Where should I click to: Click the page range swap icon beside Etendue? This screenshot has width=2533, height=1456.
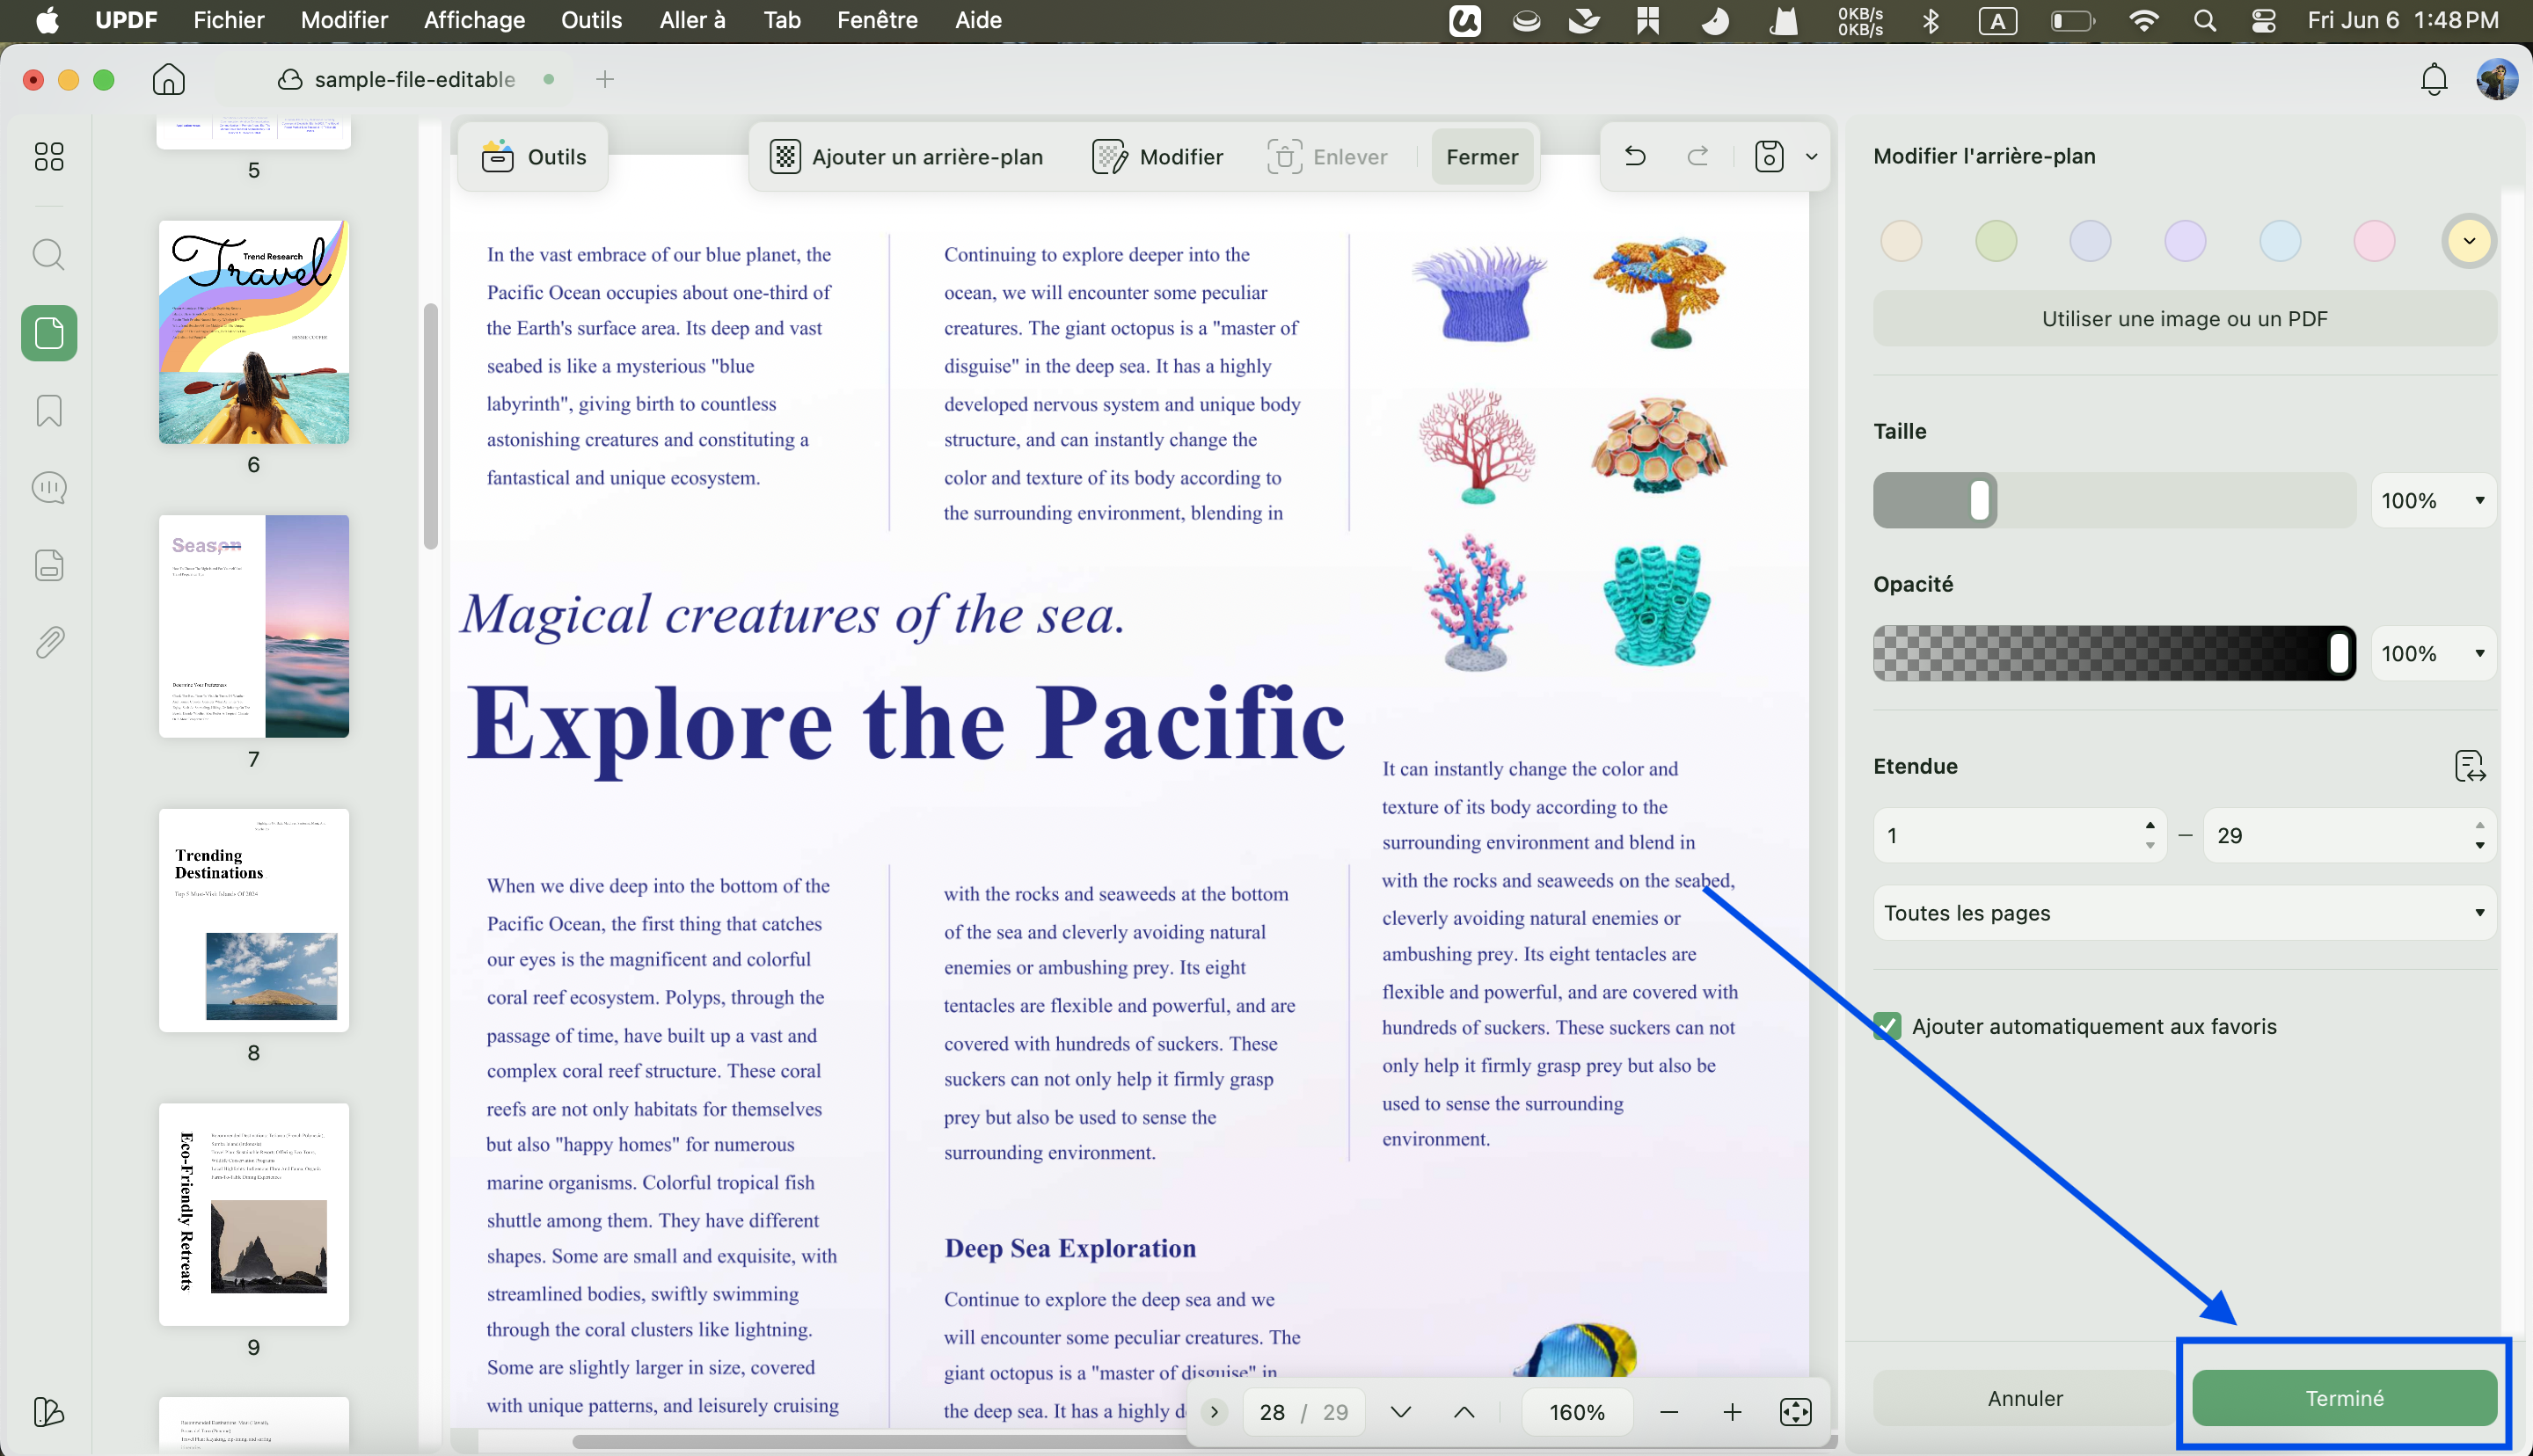[2470, 766]
